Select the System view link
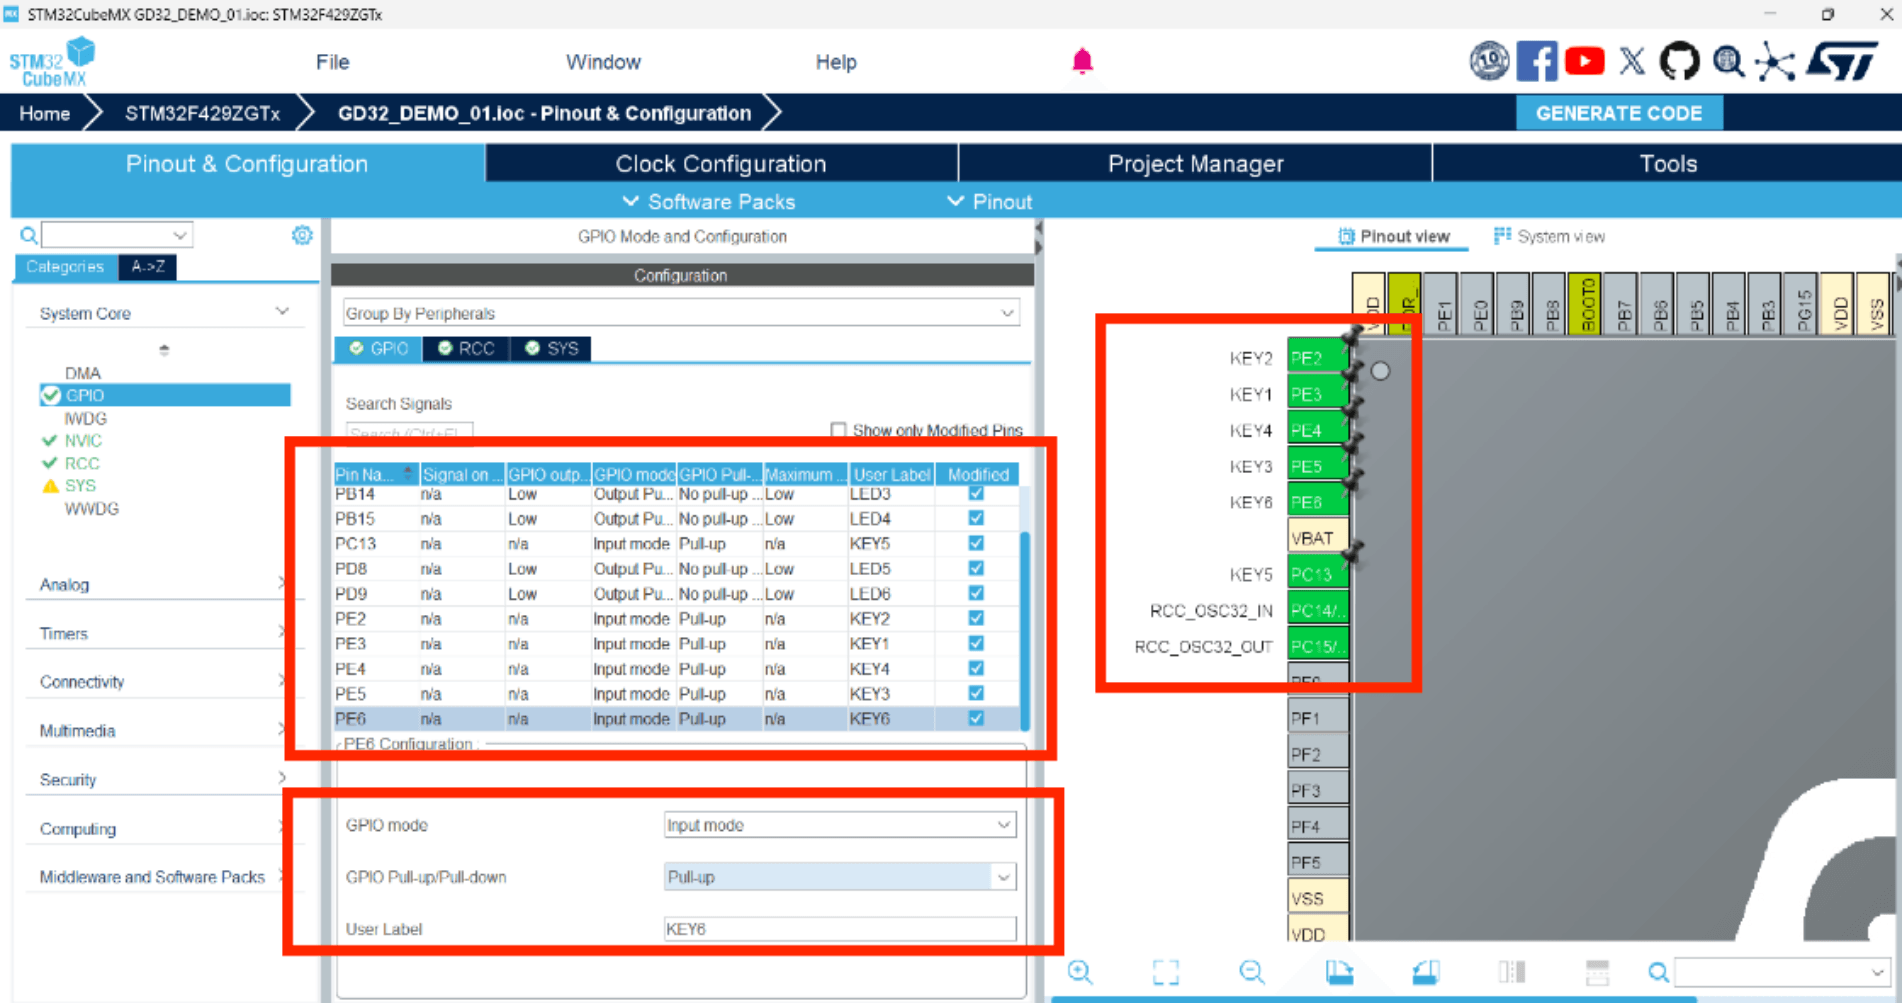This screenshot has height=1003, width=1902. click(1549, 237)
